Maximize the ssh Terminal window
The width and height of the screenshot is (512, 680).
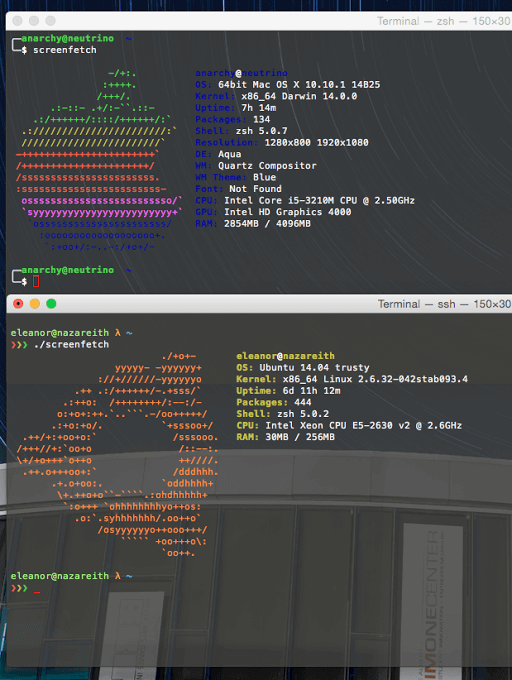[x=51, y=304]
